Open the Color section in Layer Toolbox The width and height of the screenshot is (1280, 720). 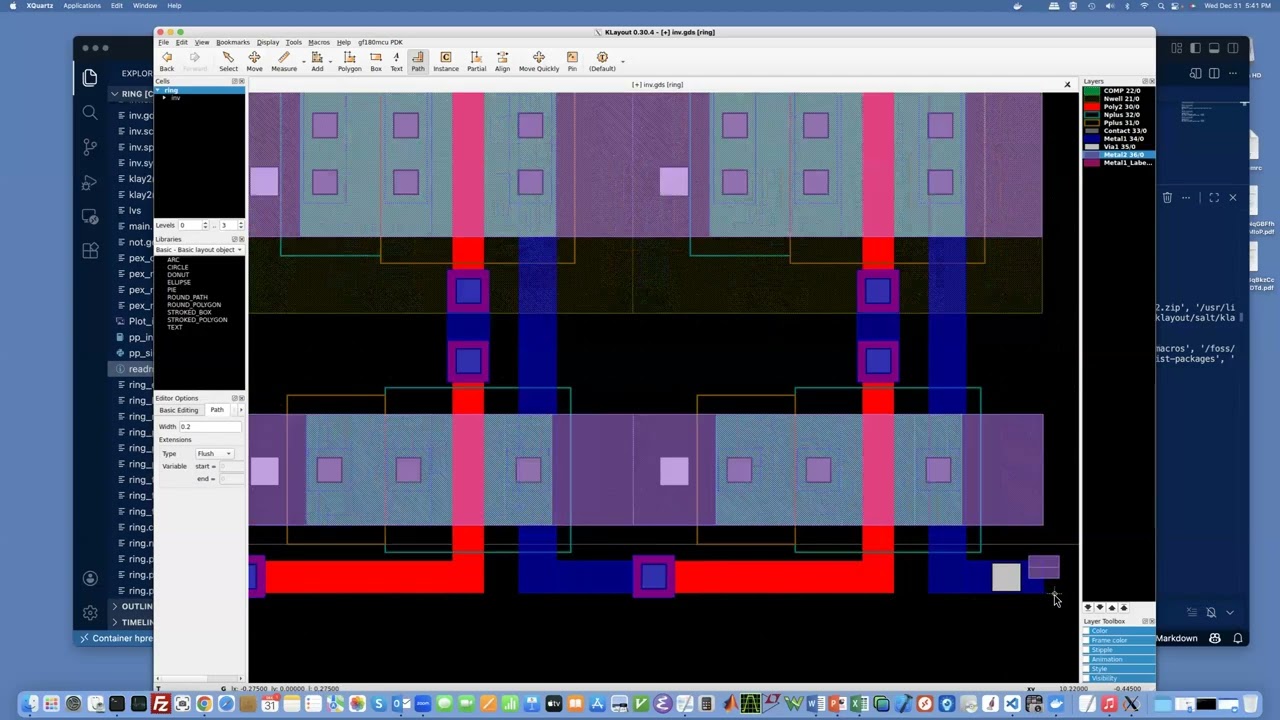[1119, 631]
